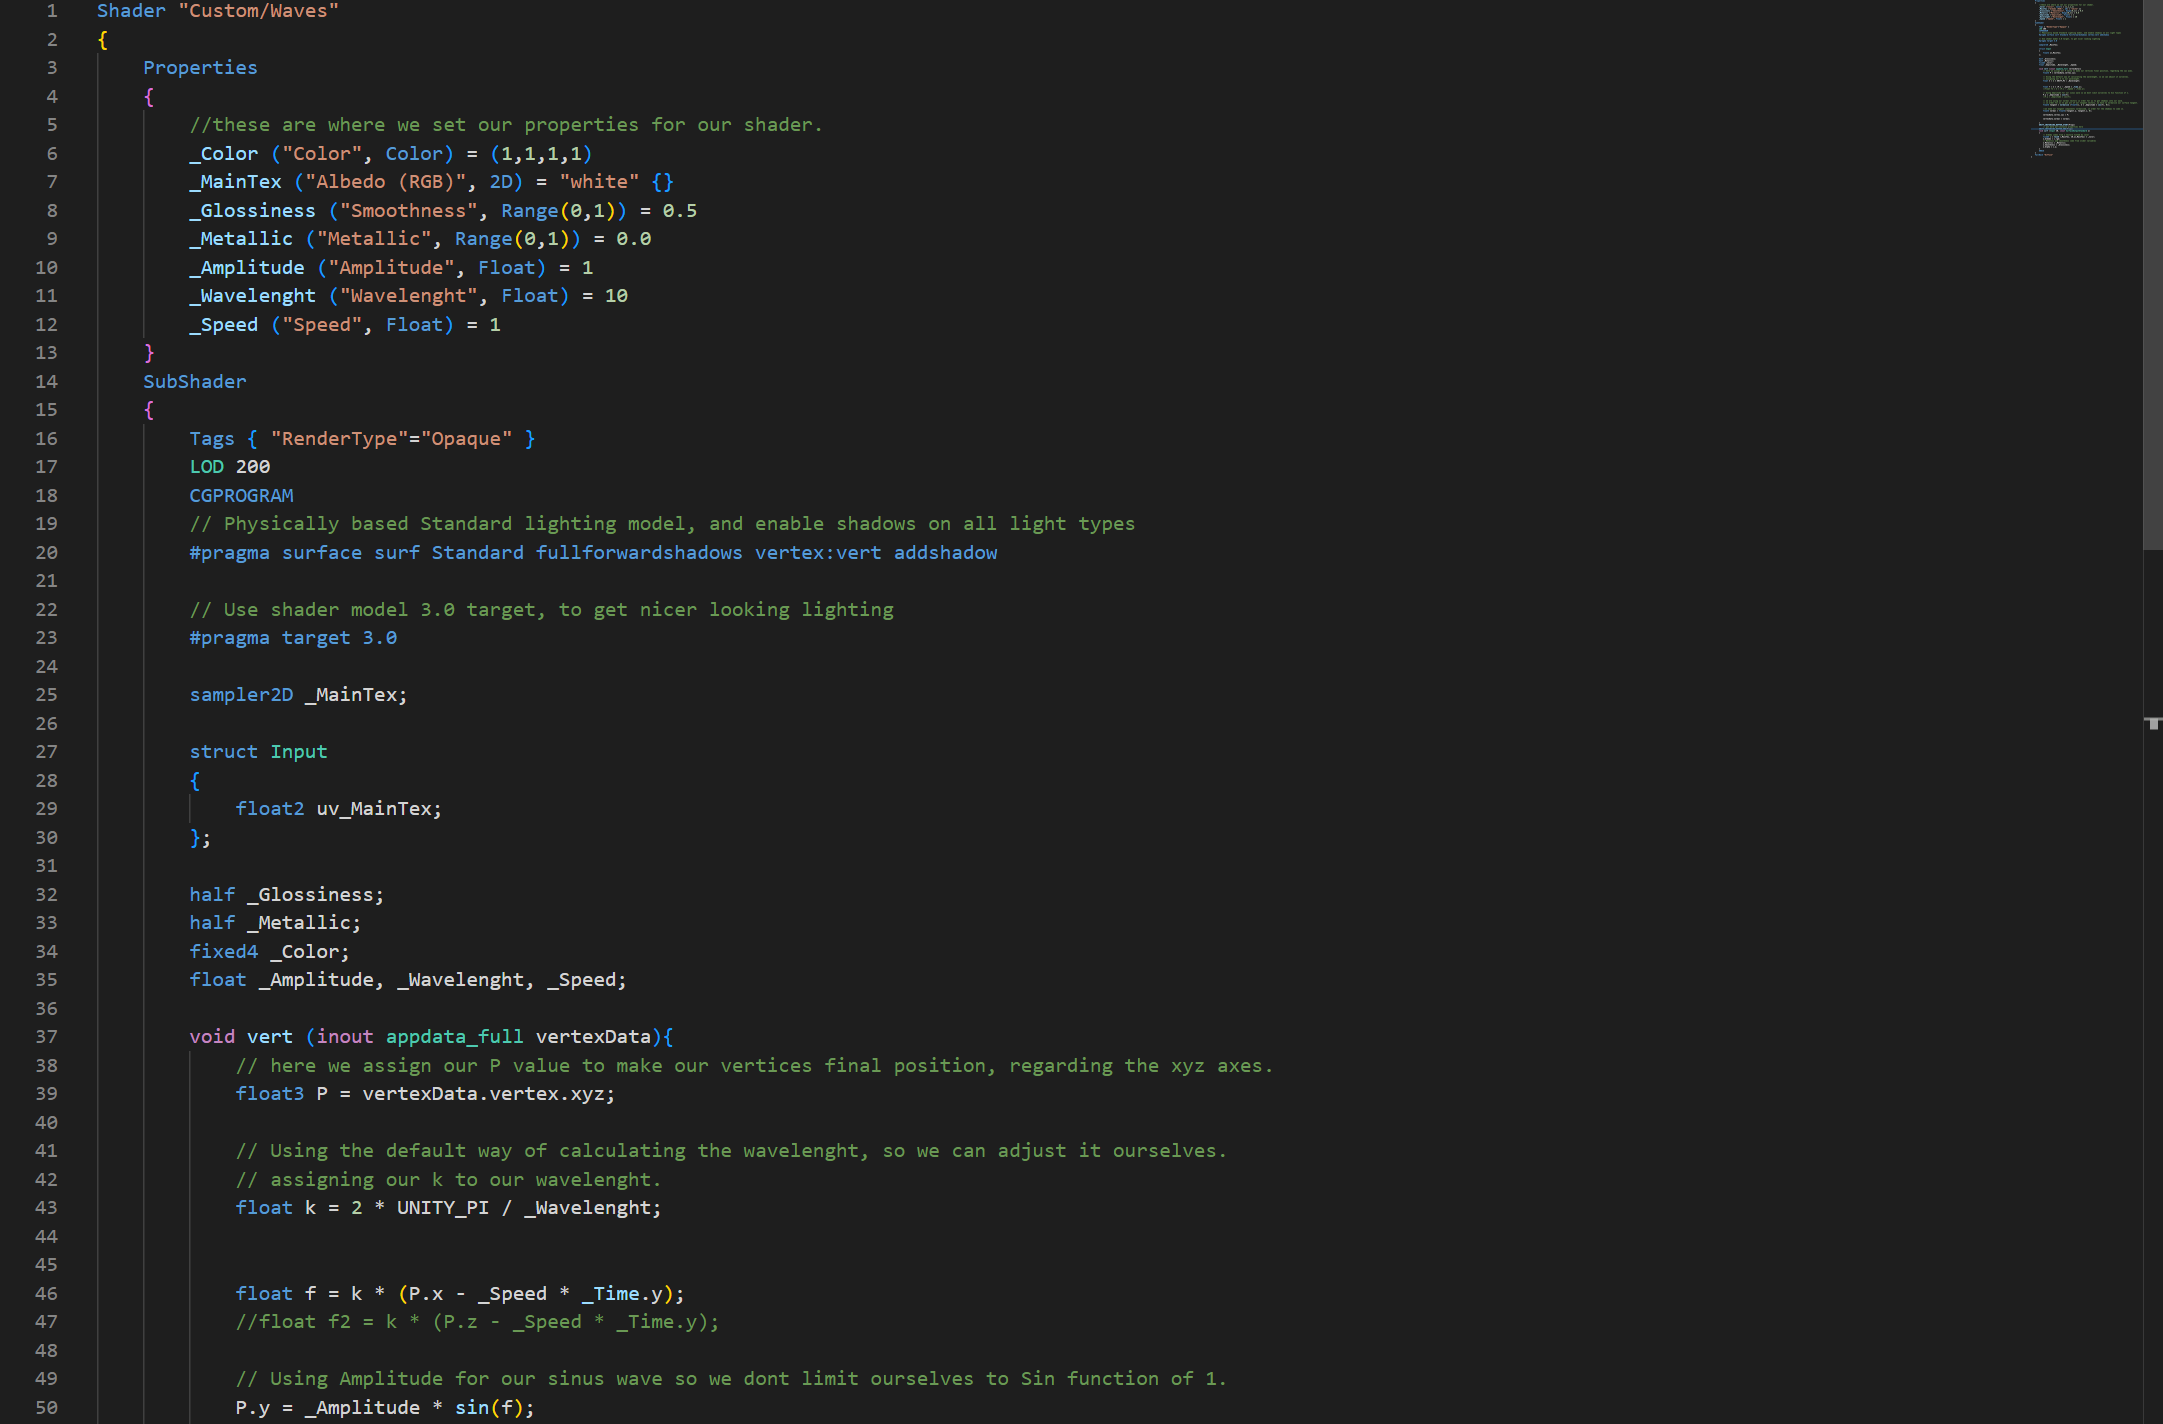The height and width of the screenshot is (1424, 2163).
Task: Click line number 20 to select it
Action: tap(45, 552)
